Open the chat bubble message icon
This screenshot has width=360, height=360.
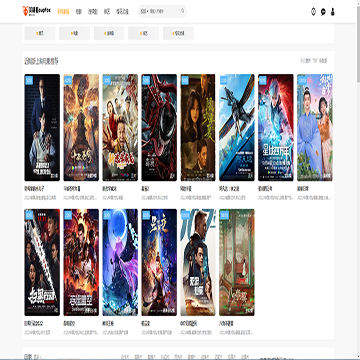(x=323, y=12)
